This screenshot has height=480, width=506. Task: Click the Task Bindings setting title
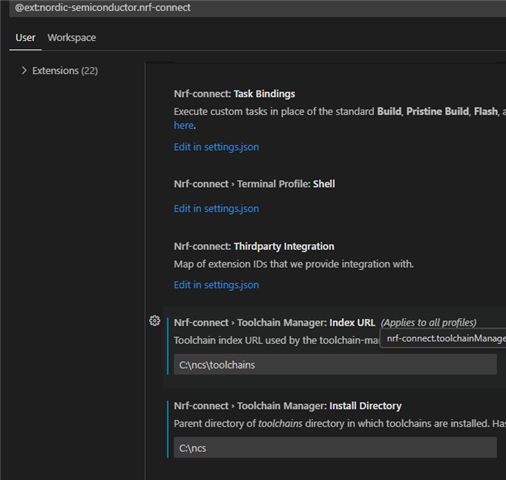234,94
